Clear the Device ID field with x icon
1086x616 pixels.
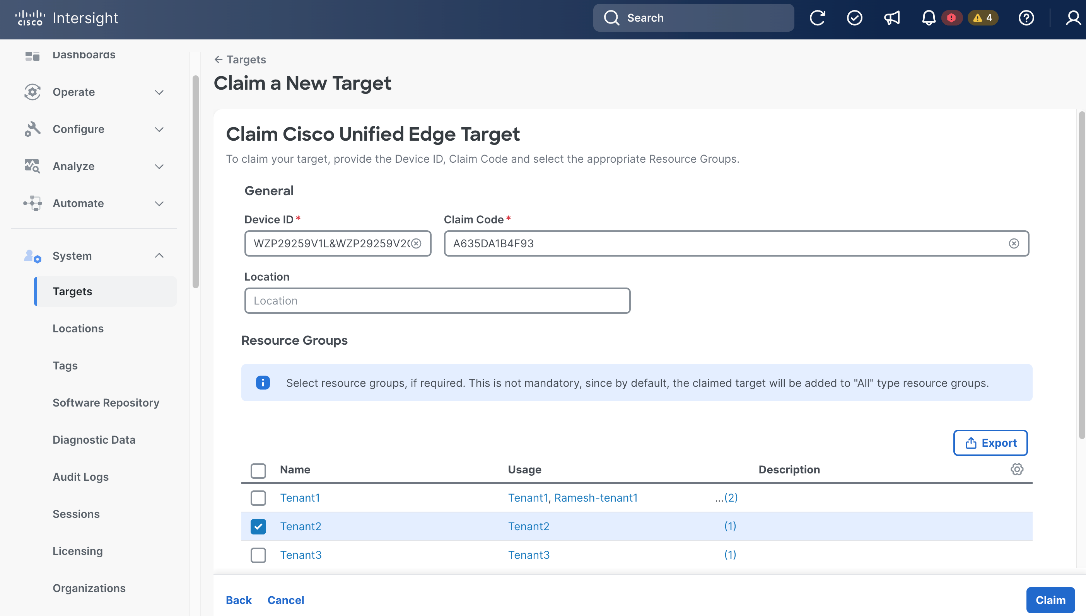tap(416, 243)
